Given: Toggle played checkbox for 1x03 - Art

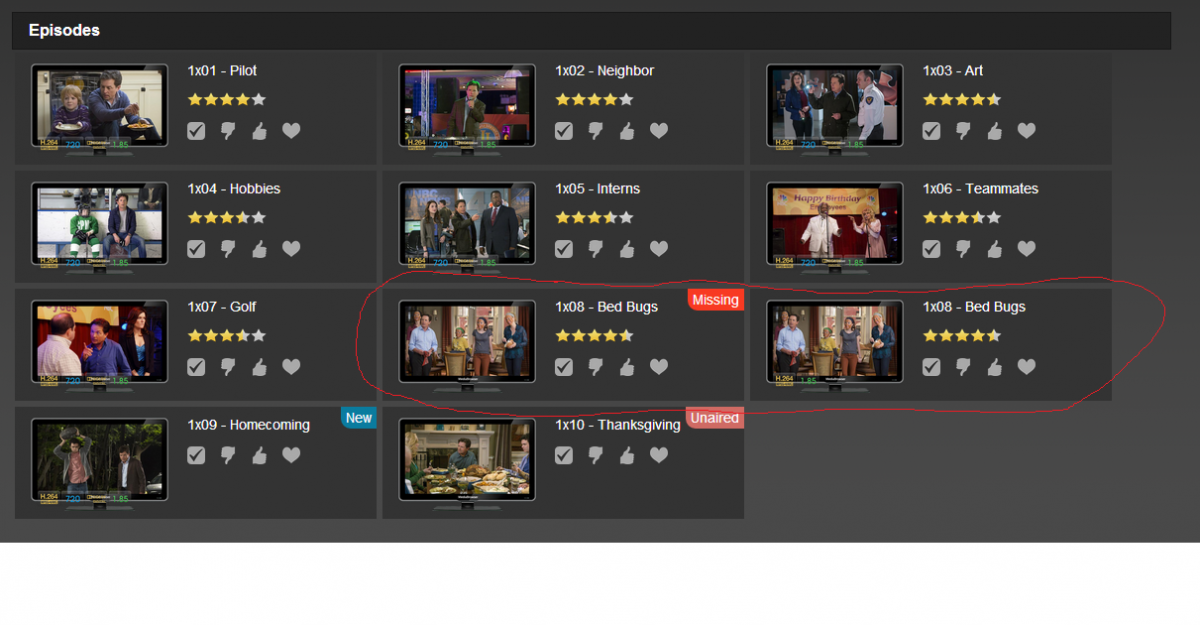Looking at the screenshot, I should click(931, 131).
